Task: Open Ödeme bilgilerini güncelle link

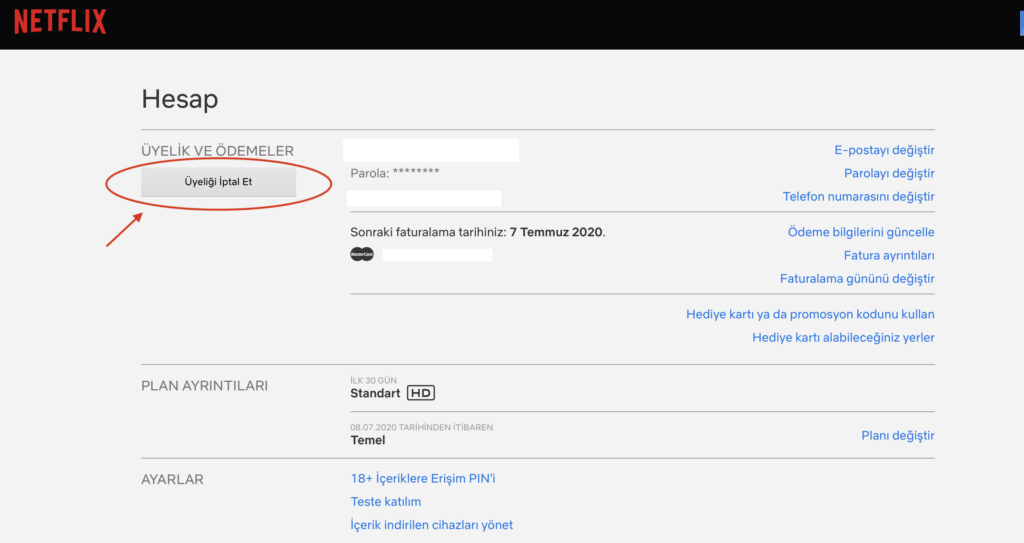Action: [x=861, y=232]
